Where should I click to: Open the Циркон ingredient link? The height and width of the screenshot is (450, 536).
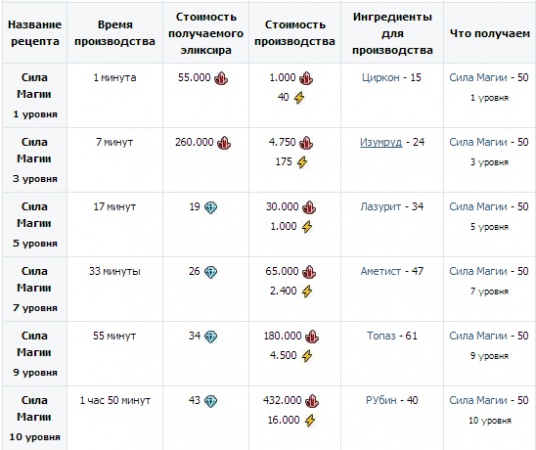coord(381,78)
